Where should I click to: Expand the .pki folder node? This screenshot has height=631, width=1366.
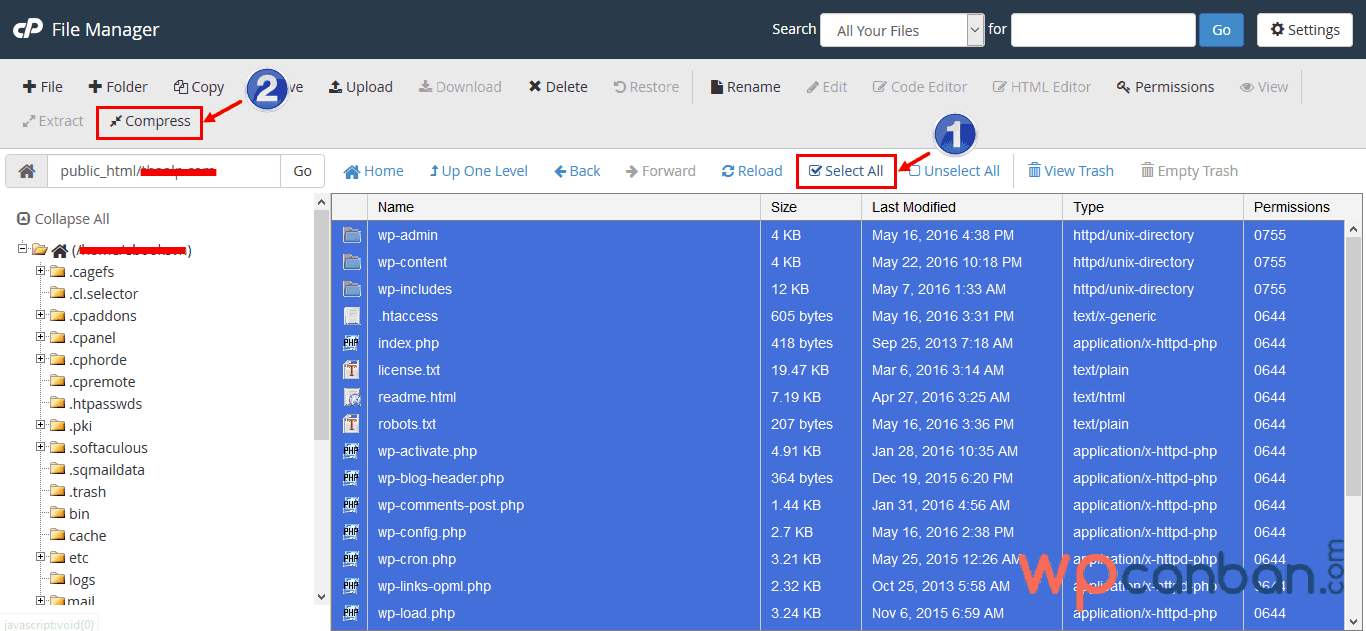(41, 425)
